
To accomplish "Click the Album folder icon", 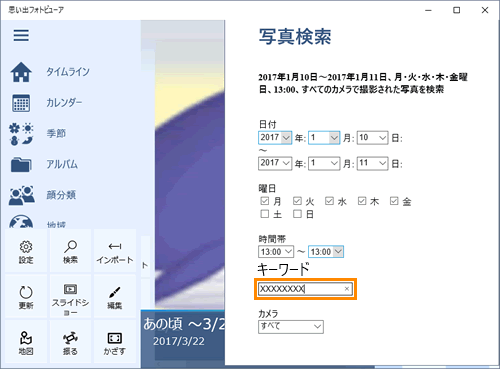I will pyautogui.click(x=21, y=164).
